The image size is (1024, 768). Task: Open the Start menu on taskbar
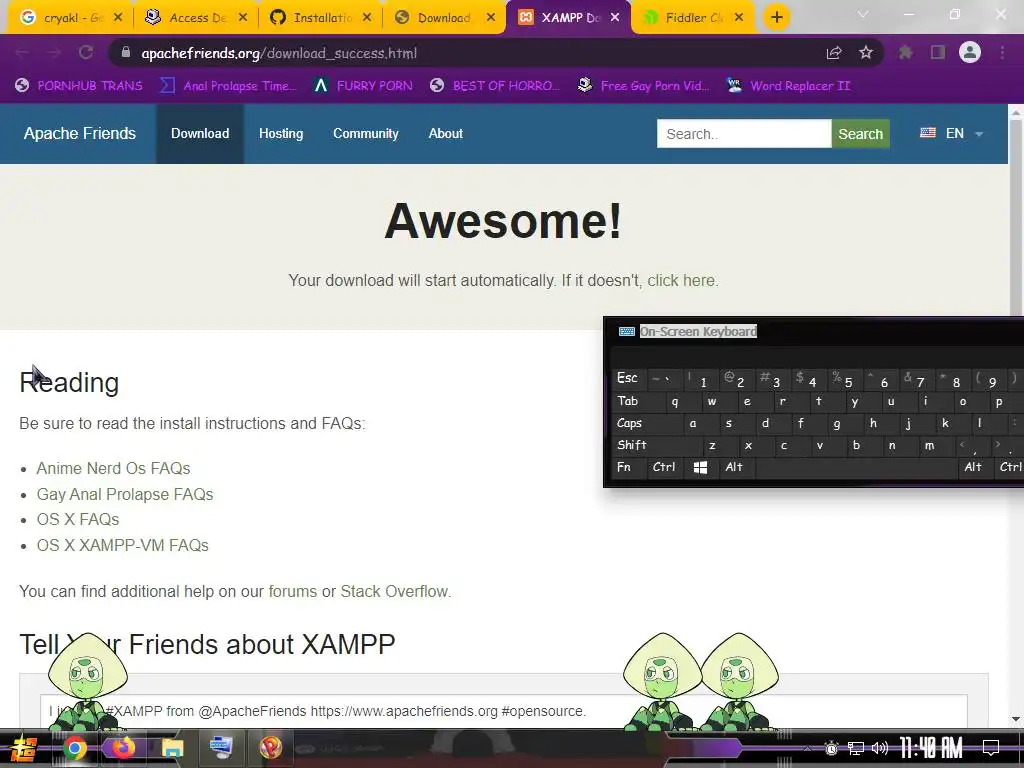[24, 748]
